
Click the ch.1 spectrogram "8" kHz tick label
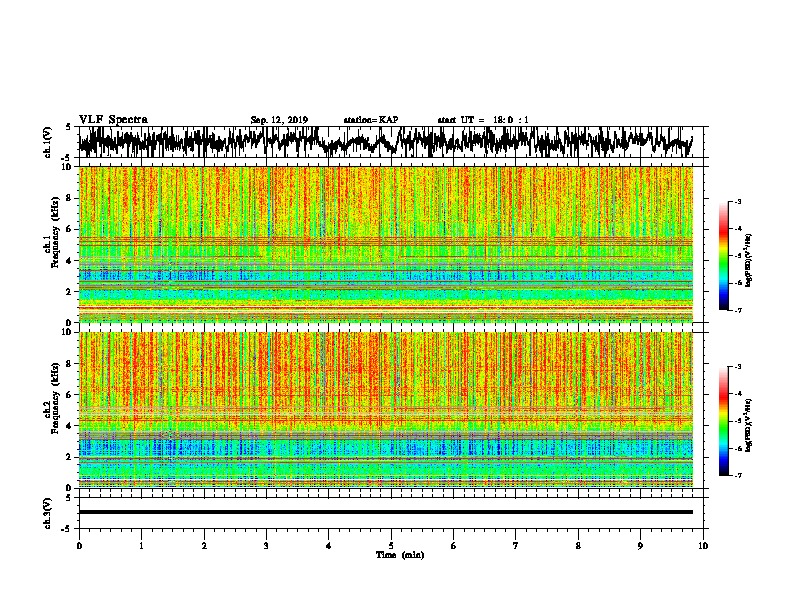click(x=70, y=198)
